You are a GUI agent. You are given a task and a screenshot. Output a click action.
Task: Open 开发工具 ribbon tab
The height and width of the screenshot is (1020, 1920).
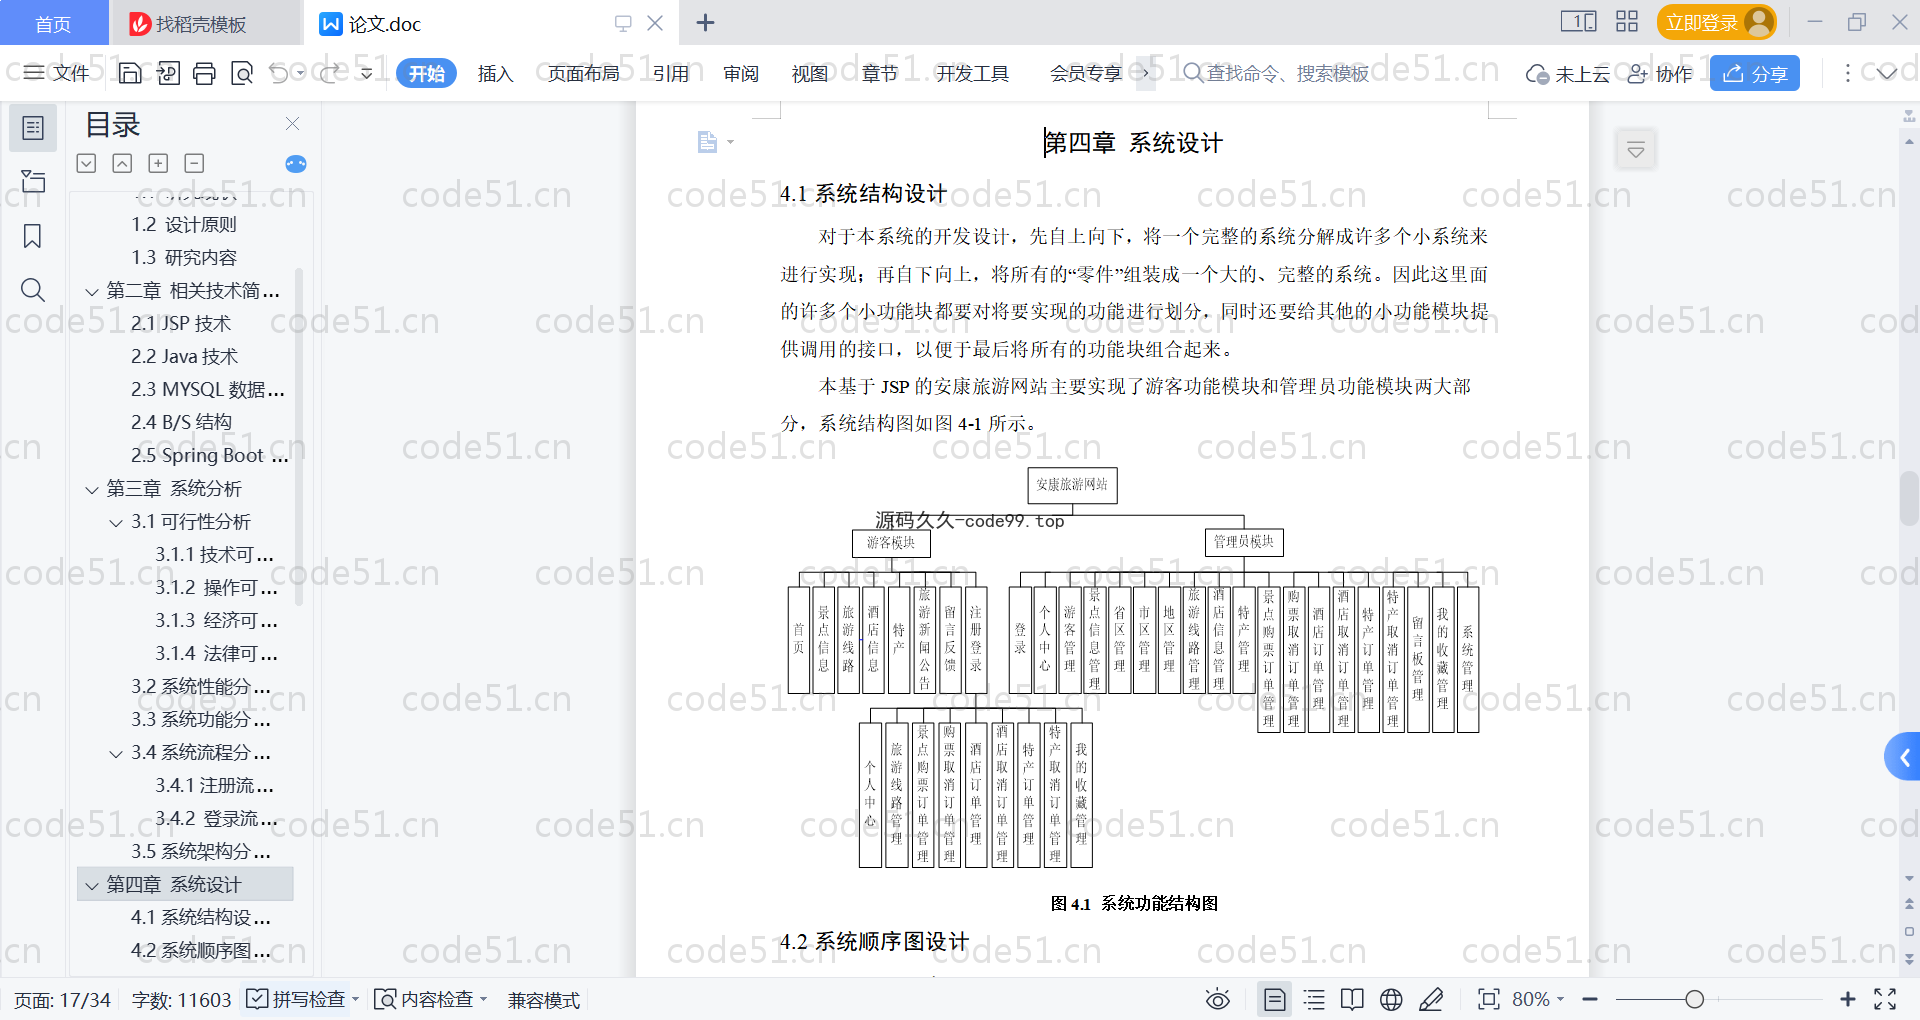(x=972, y=73)
